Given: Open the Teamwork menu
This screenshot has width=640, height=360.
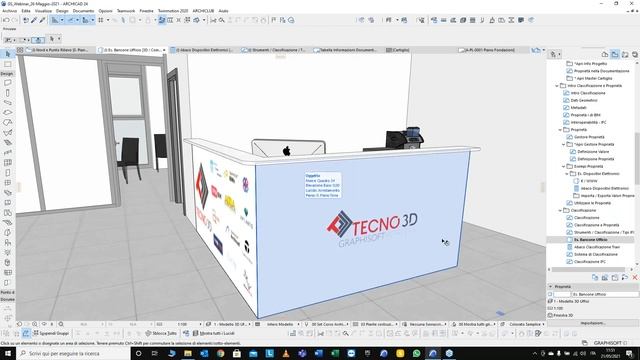Looking at the screenshot, I should pyautogui.click(x=126, y=11).
